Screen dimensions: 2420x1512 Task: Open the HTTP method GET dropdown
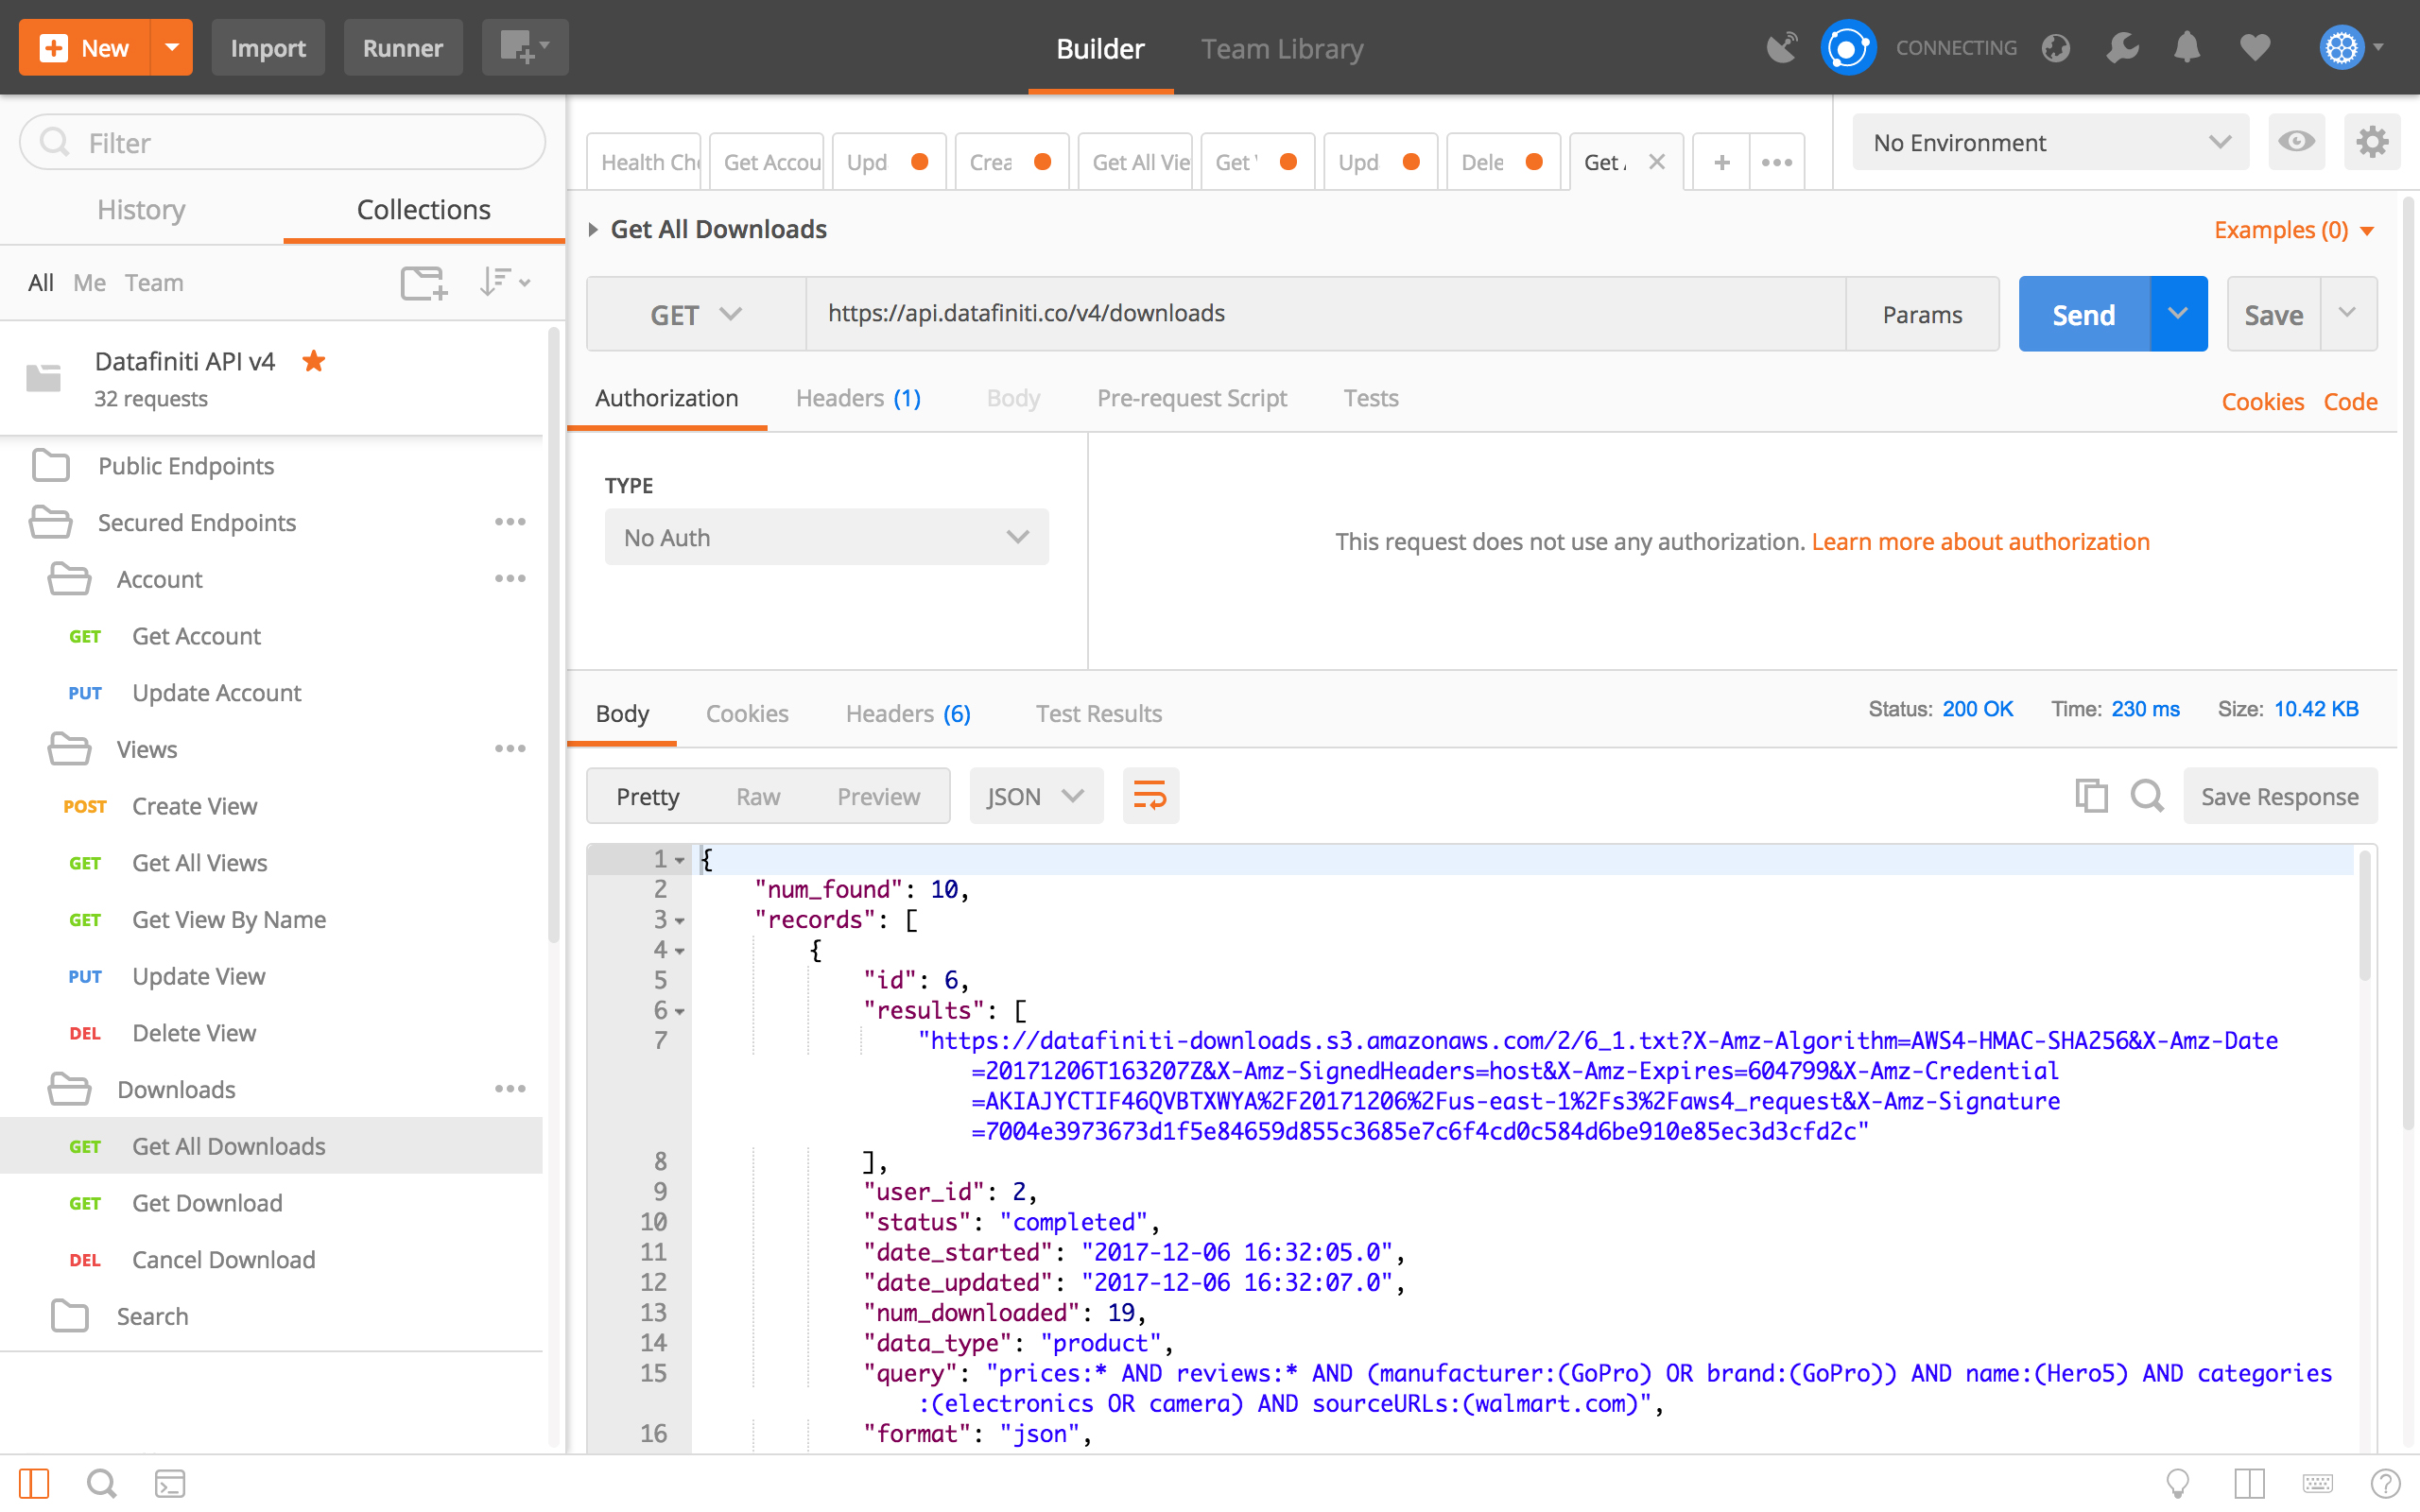click(696, 314)
